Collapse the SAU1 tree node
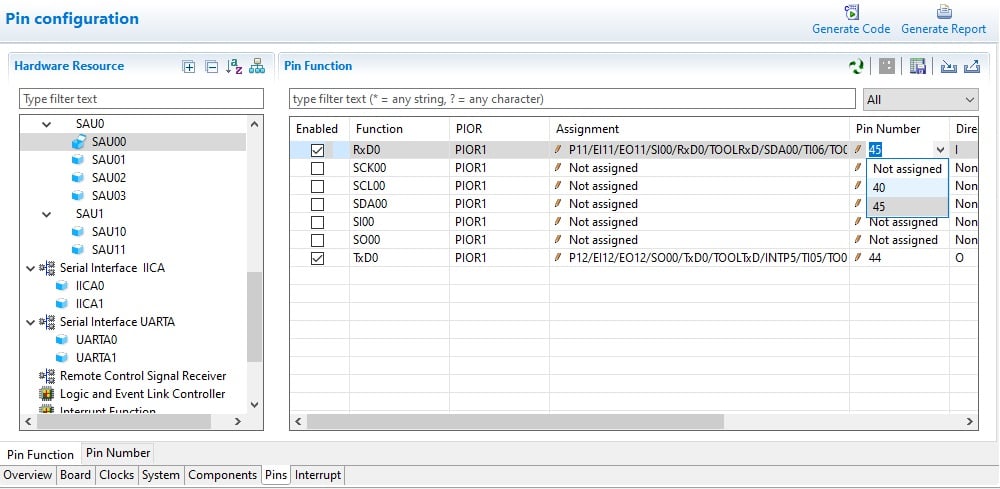This screenshot has width=1000, height=489. pyautogui.click(x=47, y=214)
